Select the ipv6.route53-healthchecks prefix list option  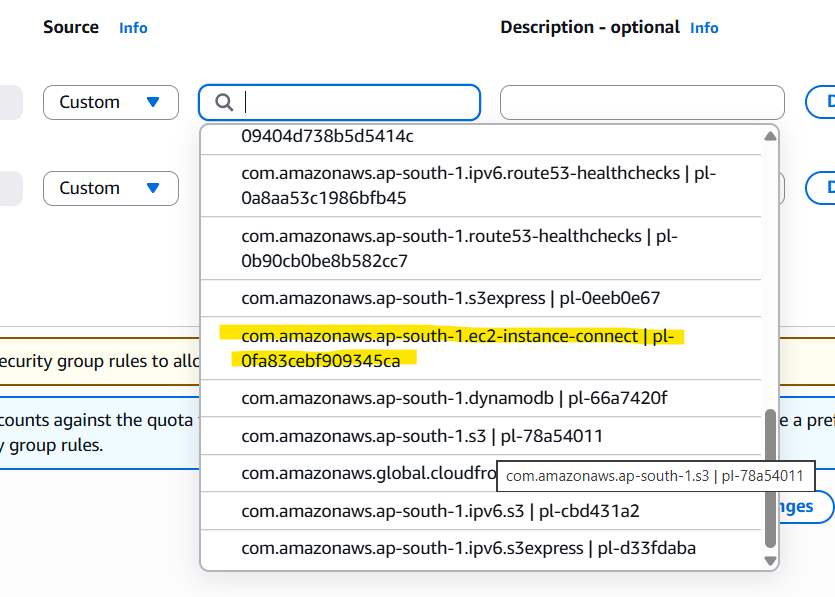tap(478, 185)
